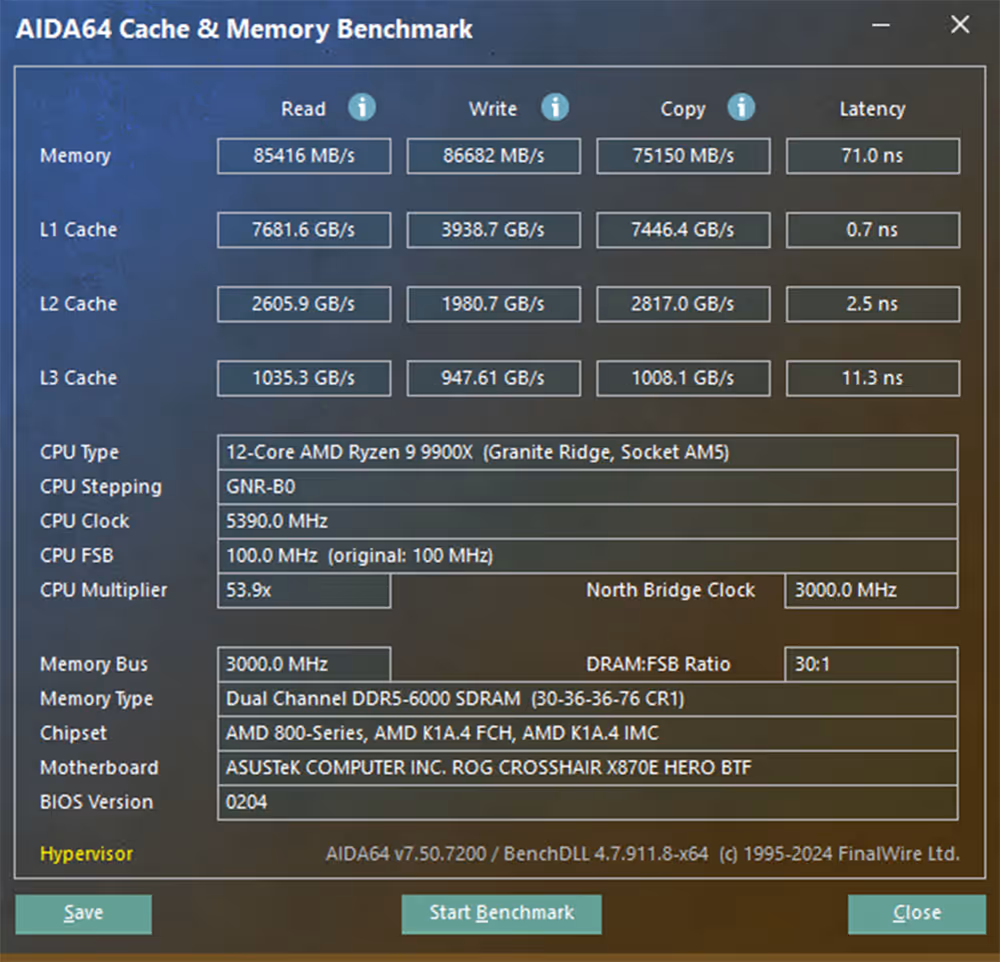
Task: Open the Read benchmark info tooltip icon
Action: [x=362, y=108]
